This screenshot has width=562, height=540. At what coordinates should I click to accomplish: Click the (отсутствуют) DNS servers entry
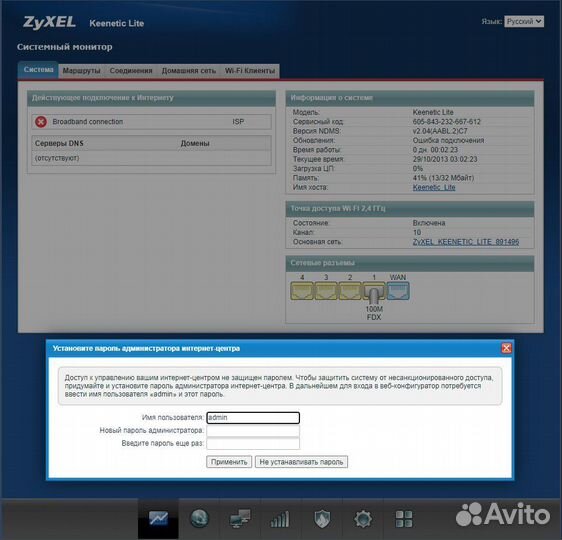57,158
